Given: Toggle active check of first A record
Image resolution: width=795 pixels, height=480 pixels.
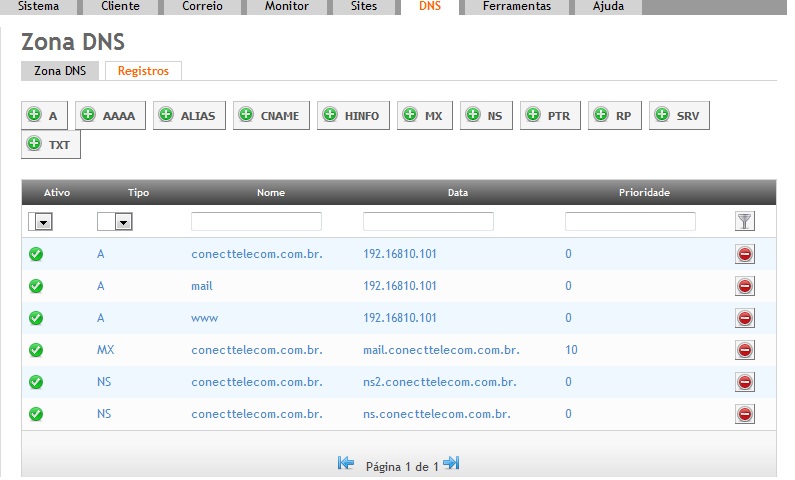Looking at the screenshot, I should click(36, 254).
